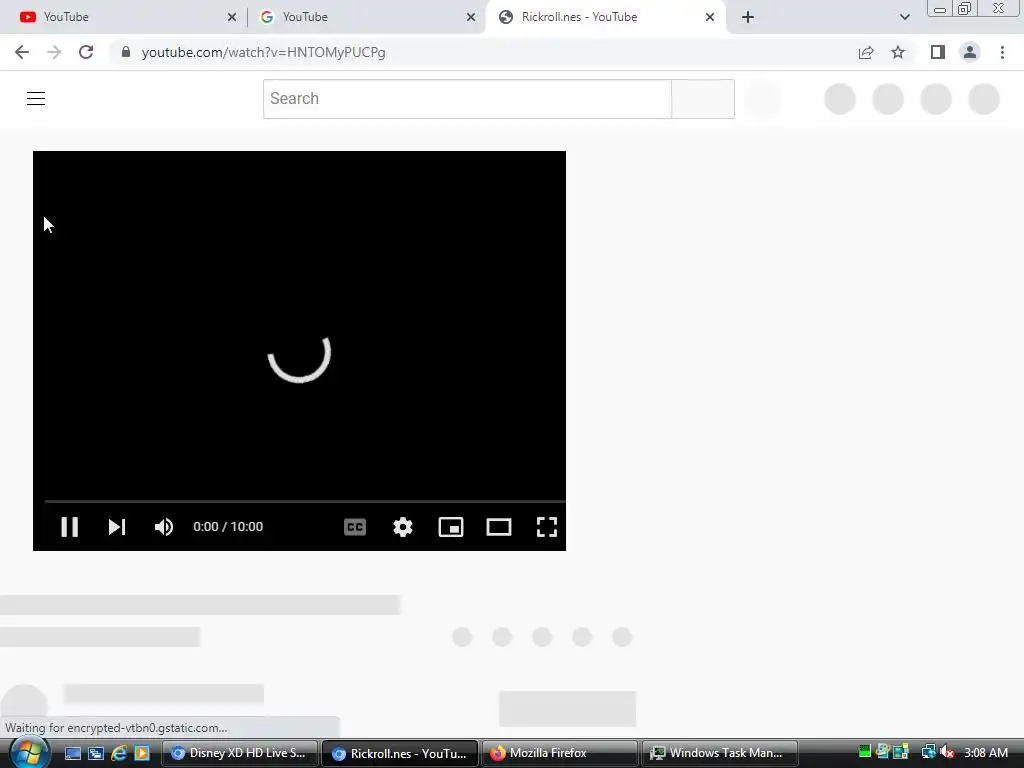Open the browser side panel
The width and height of the screenshot is (1024, 768).
pyautogui.click(x=938, y=52)
